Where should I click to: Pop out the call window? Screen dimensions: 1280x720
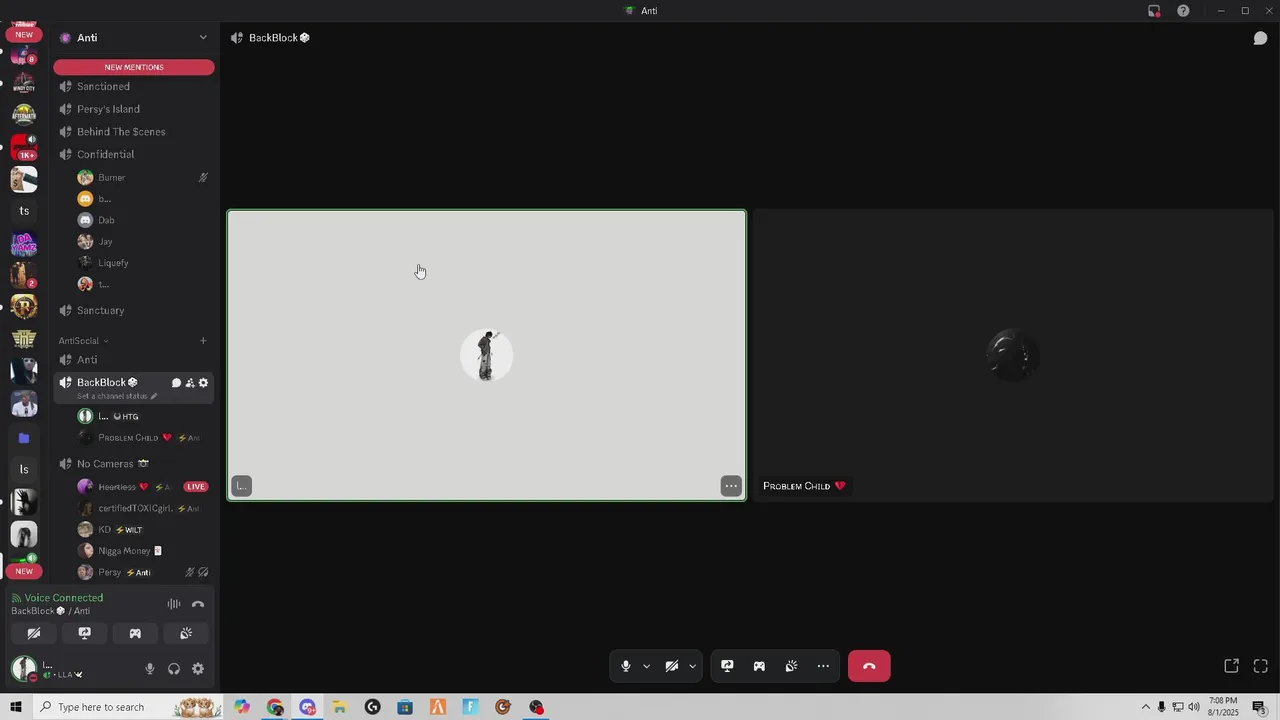pos(1232,666)
